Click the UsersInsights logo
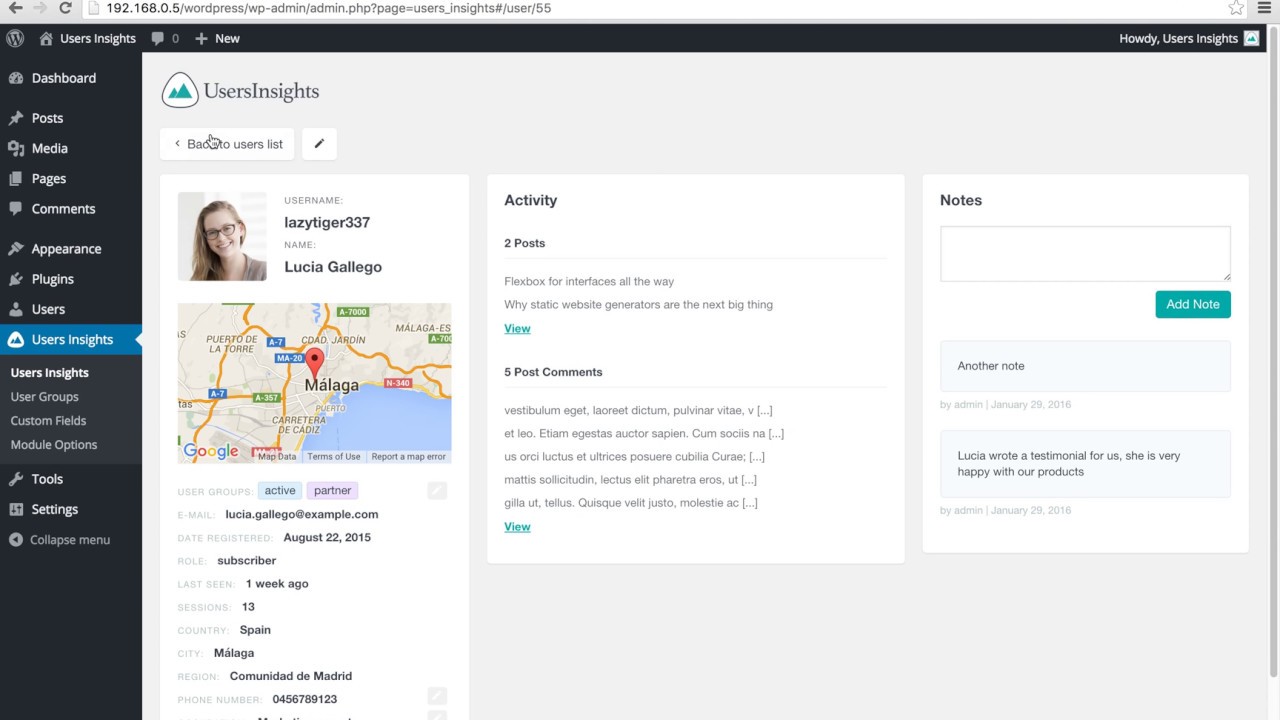Viewport: 1280px width, 720px height. [241, 90]
